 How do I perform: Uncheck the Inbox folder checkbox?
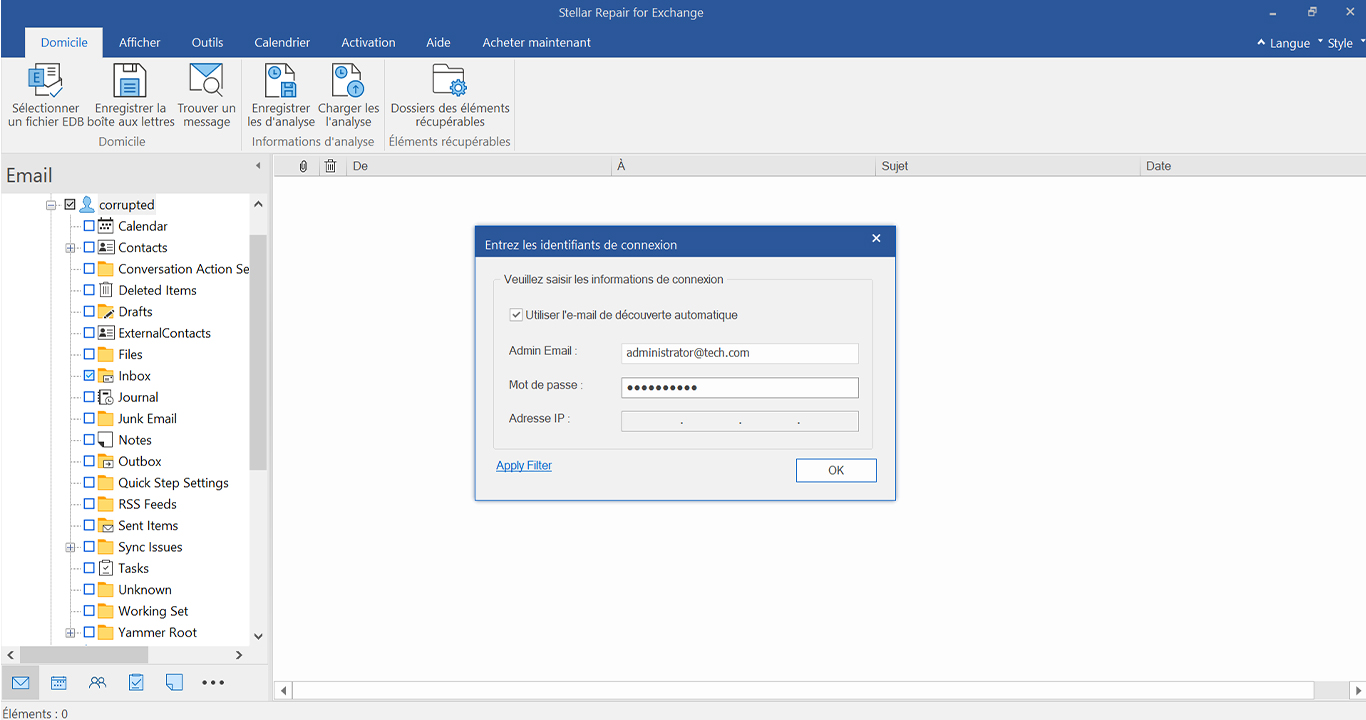89,376
